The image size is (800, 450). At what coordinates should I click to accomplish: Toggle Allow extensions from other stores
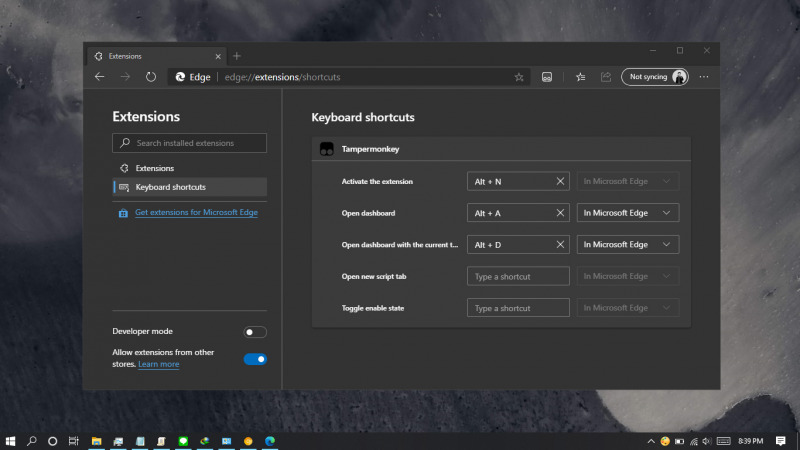(x=255, y=359)
